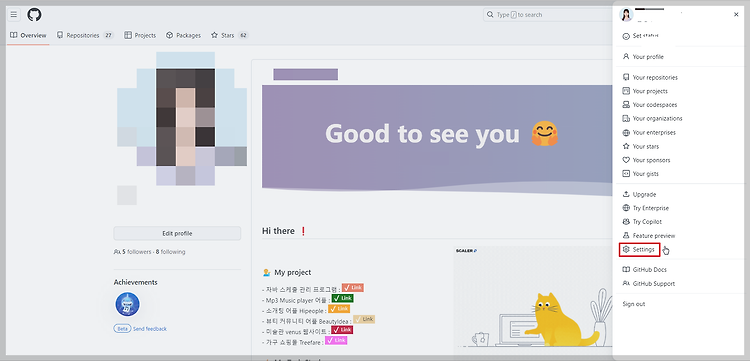Image resolution: width=750 pixels, height=361 pixels.
Task: Click the heart icon beside Your sponsors
Action: (x=626, y=160)
